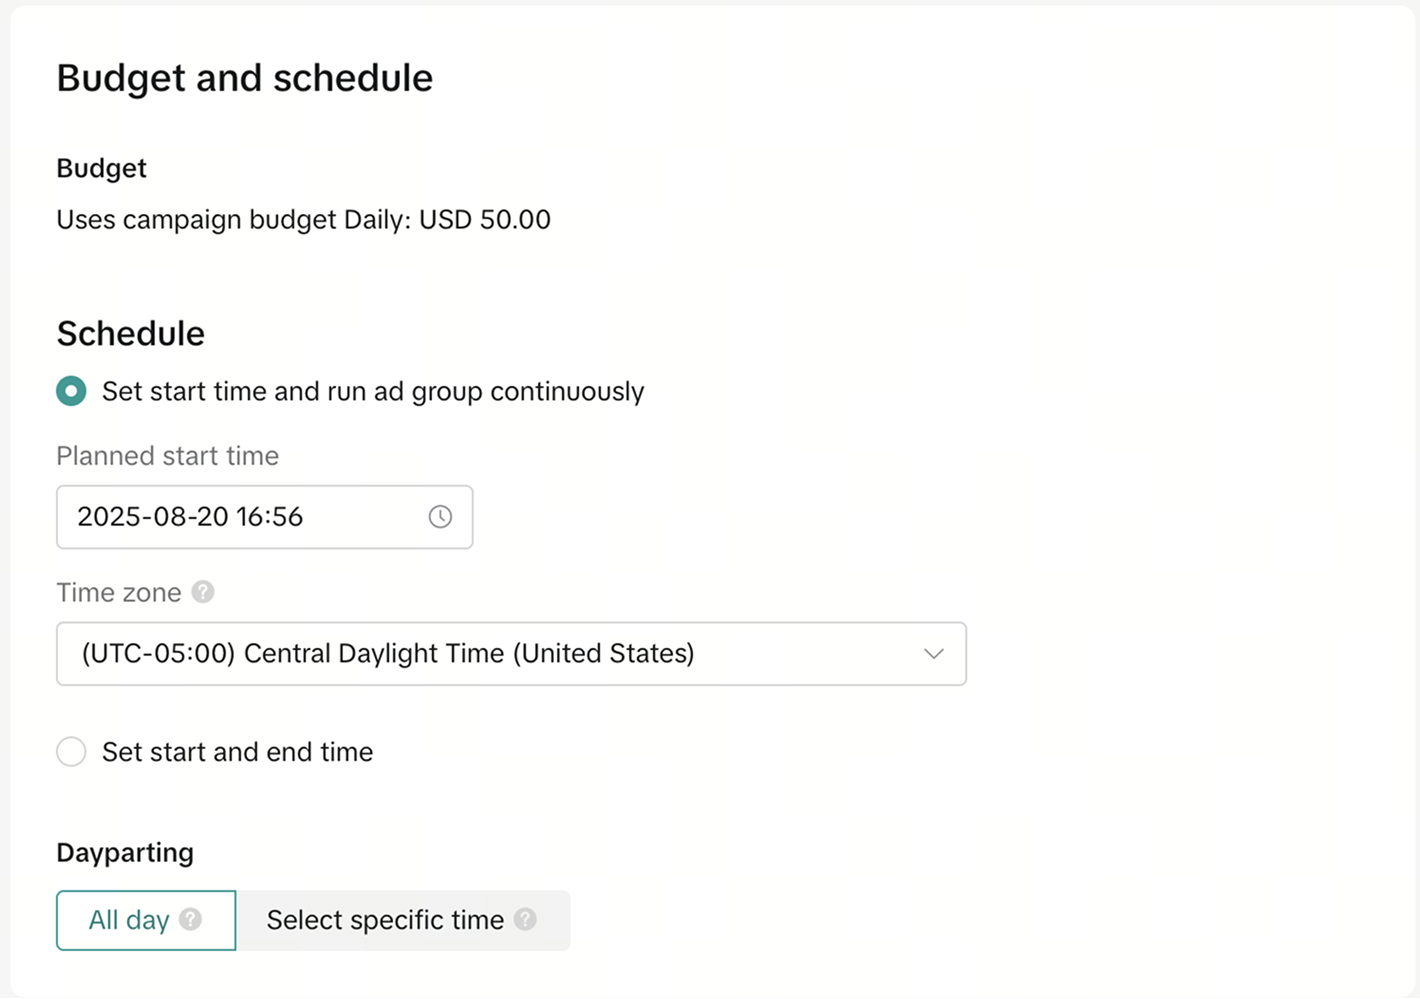
Task: Click the Budget and schedule heading
Action: 245,78
